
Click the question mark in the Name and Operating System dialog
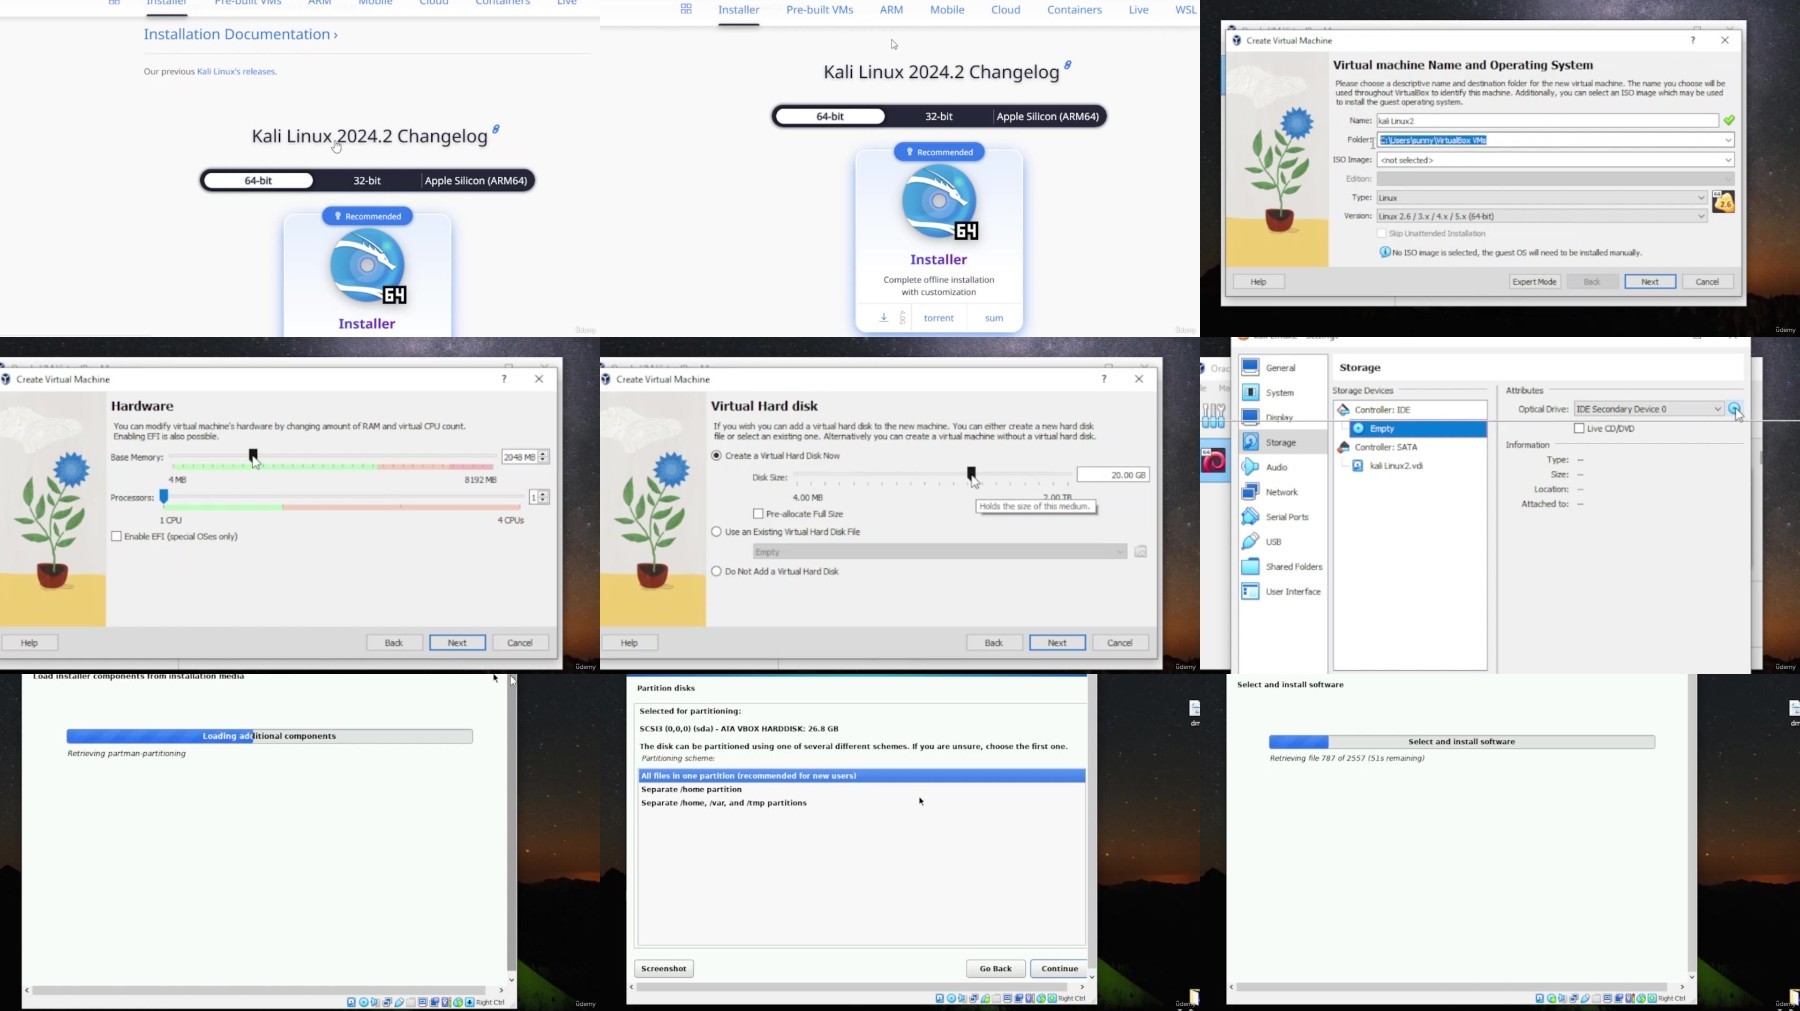pyautogui.click(x=1693, y=40)
